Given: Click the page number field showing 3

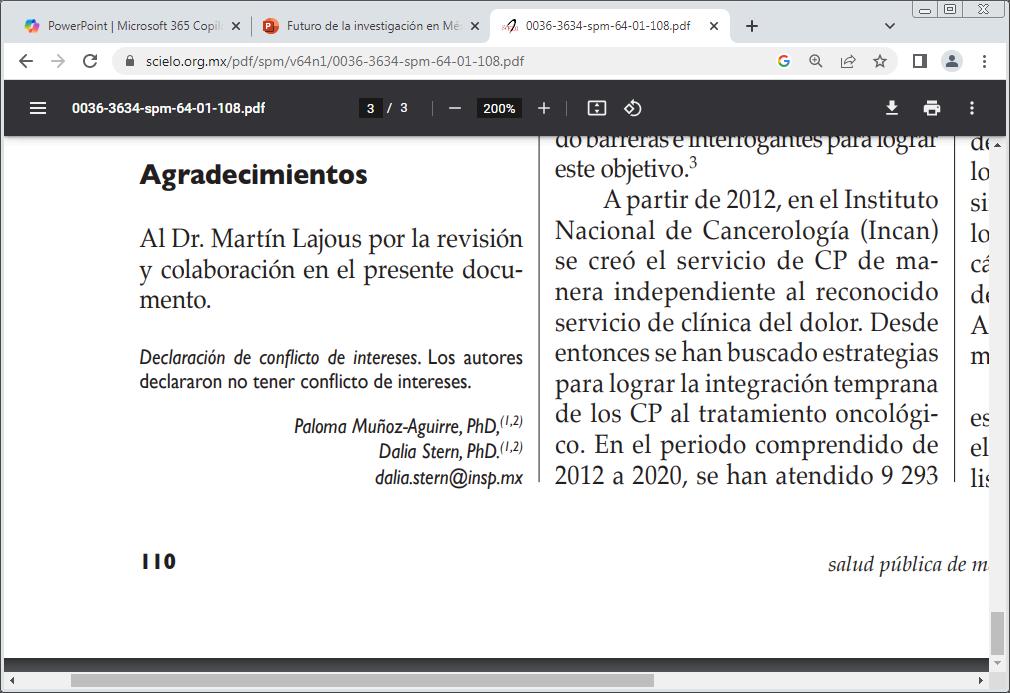Looking at the screenshot, I should click(370, 108).
